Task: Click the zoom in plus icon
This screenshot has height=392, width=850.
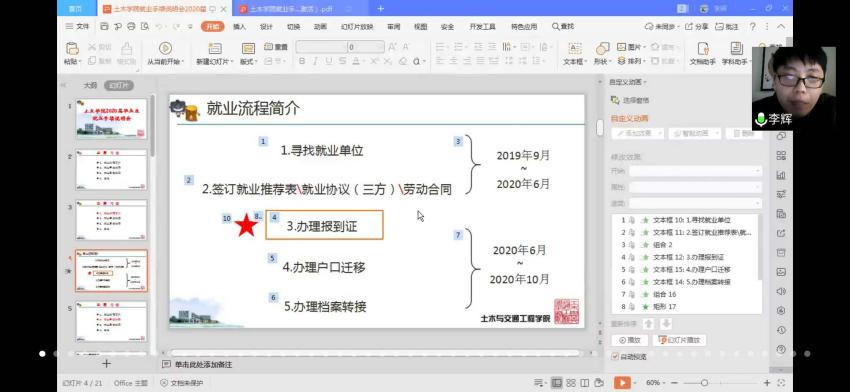Action: (x=767, y=383)
